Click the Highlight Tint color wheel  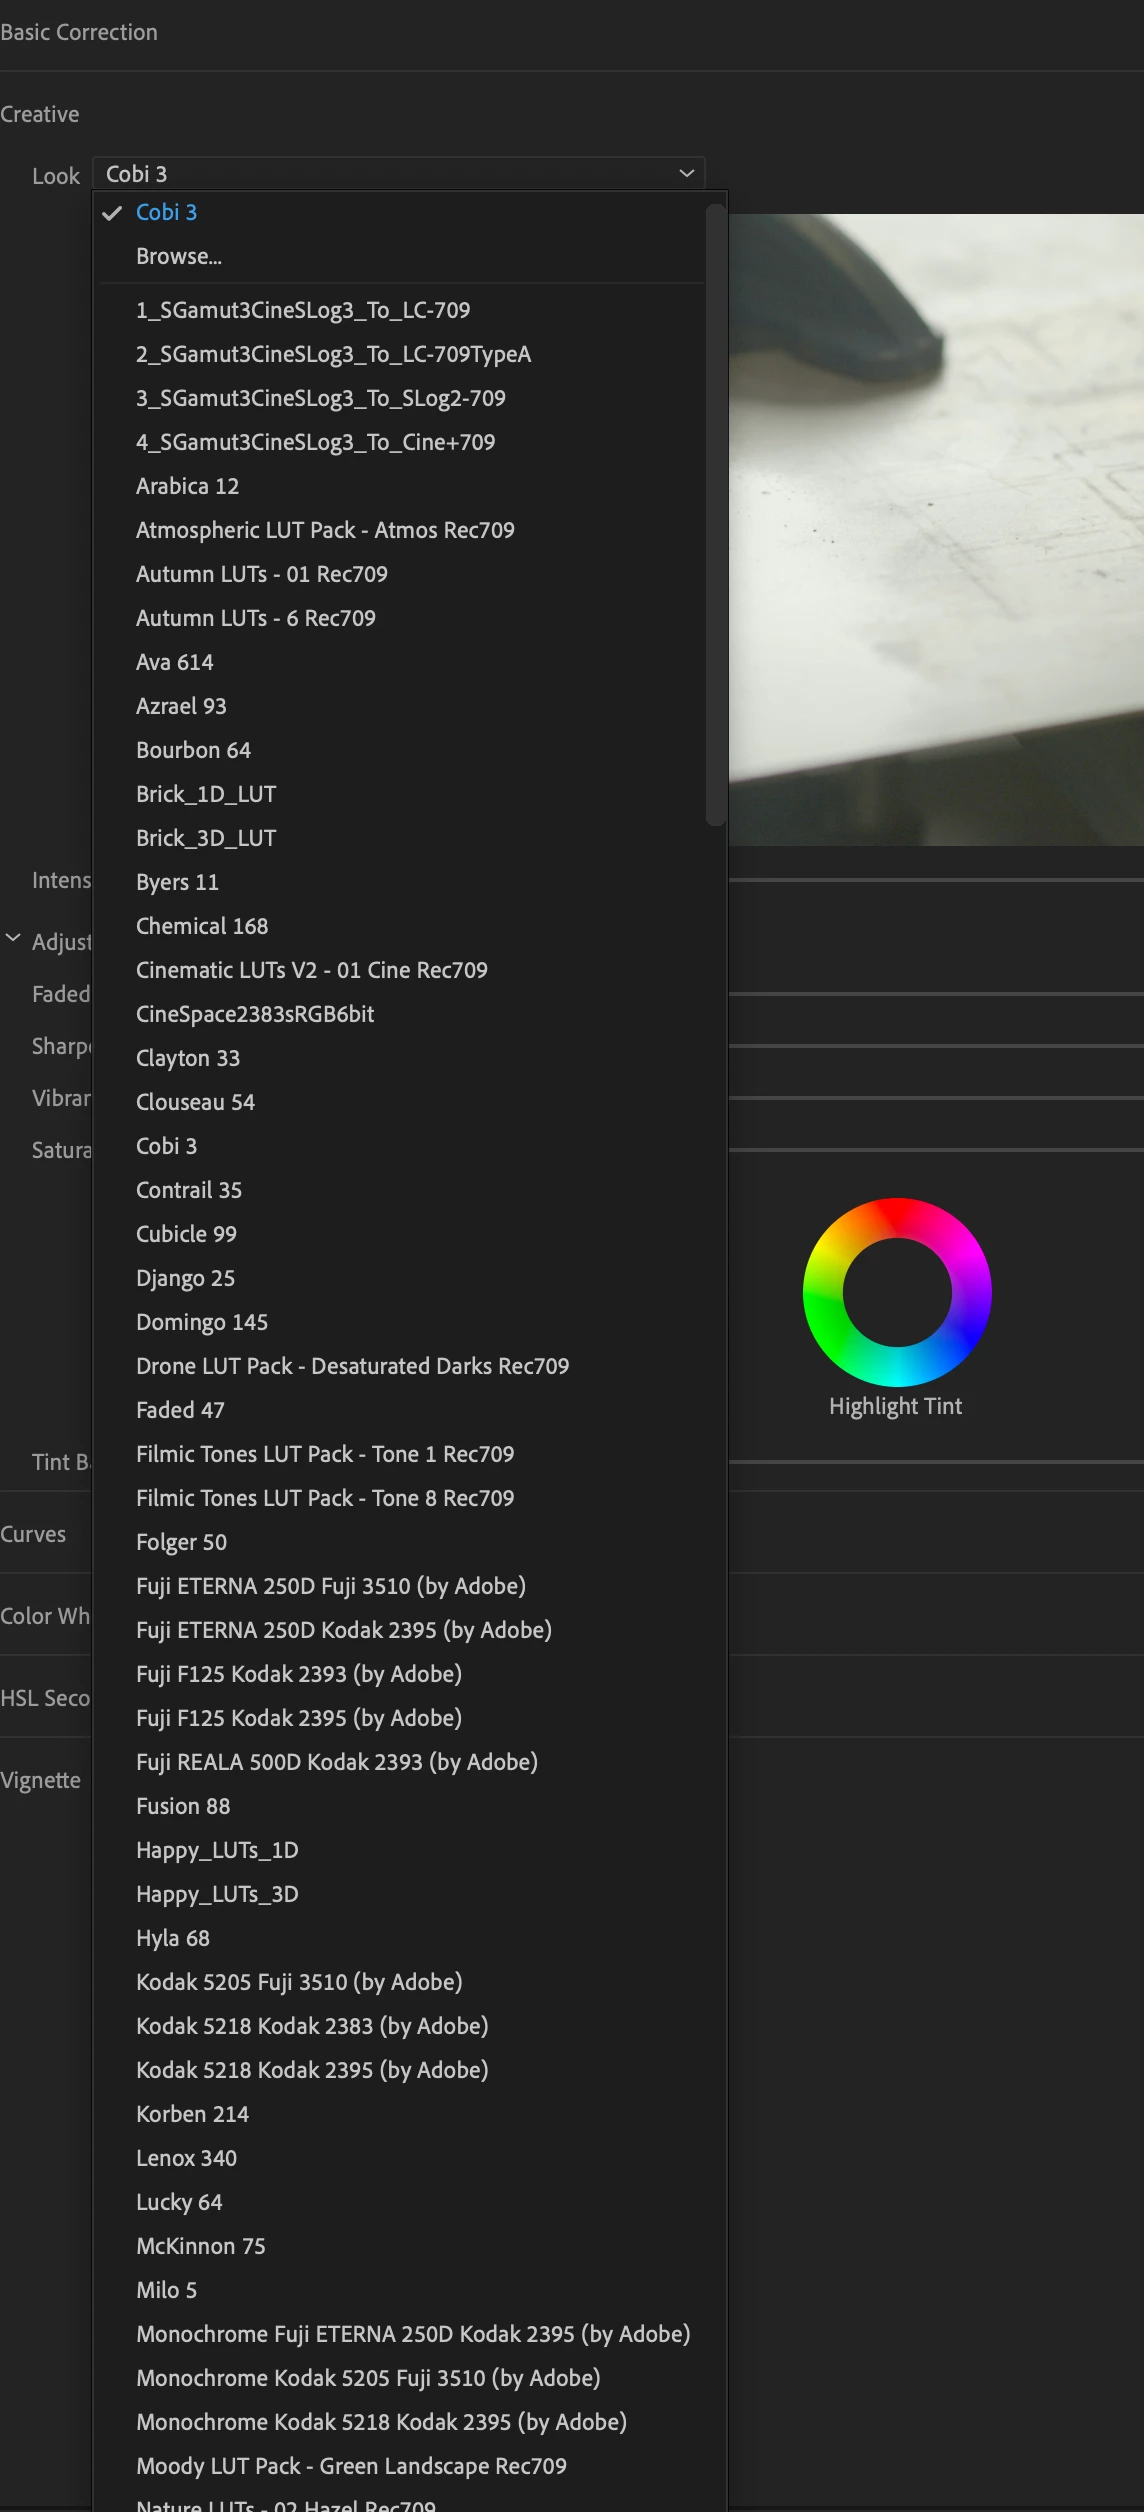click(x=897, y=1292)
